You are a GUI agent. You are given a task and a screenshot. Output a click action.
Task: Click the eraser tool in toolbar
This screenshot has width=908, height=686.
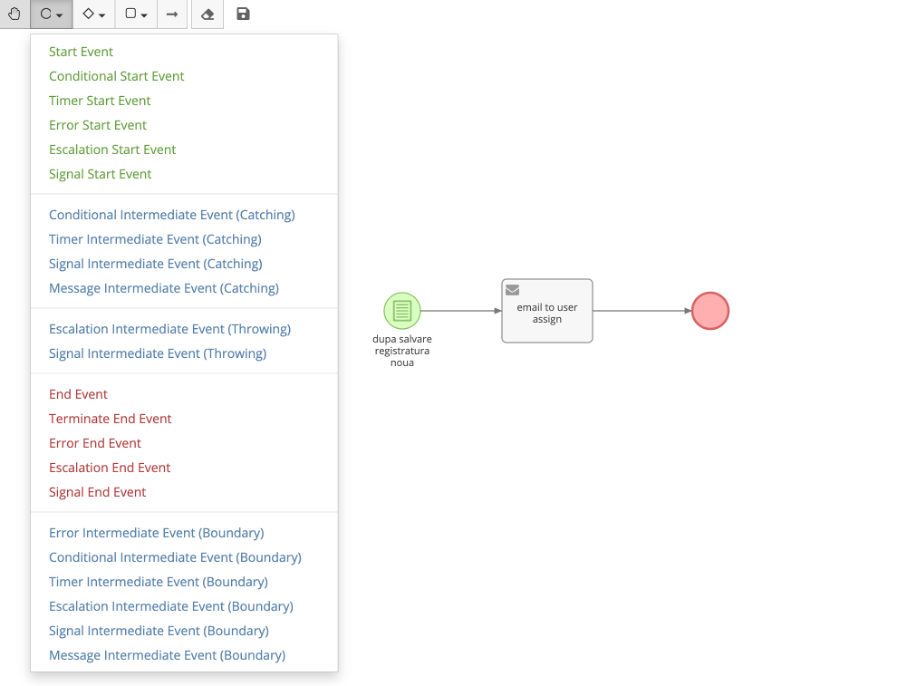[207, 14]
